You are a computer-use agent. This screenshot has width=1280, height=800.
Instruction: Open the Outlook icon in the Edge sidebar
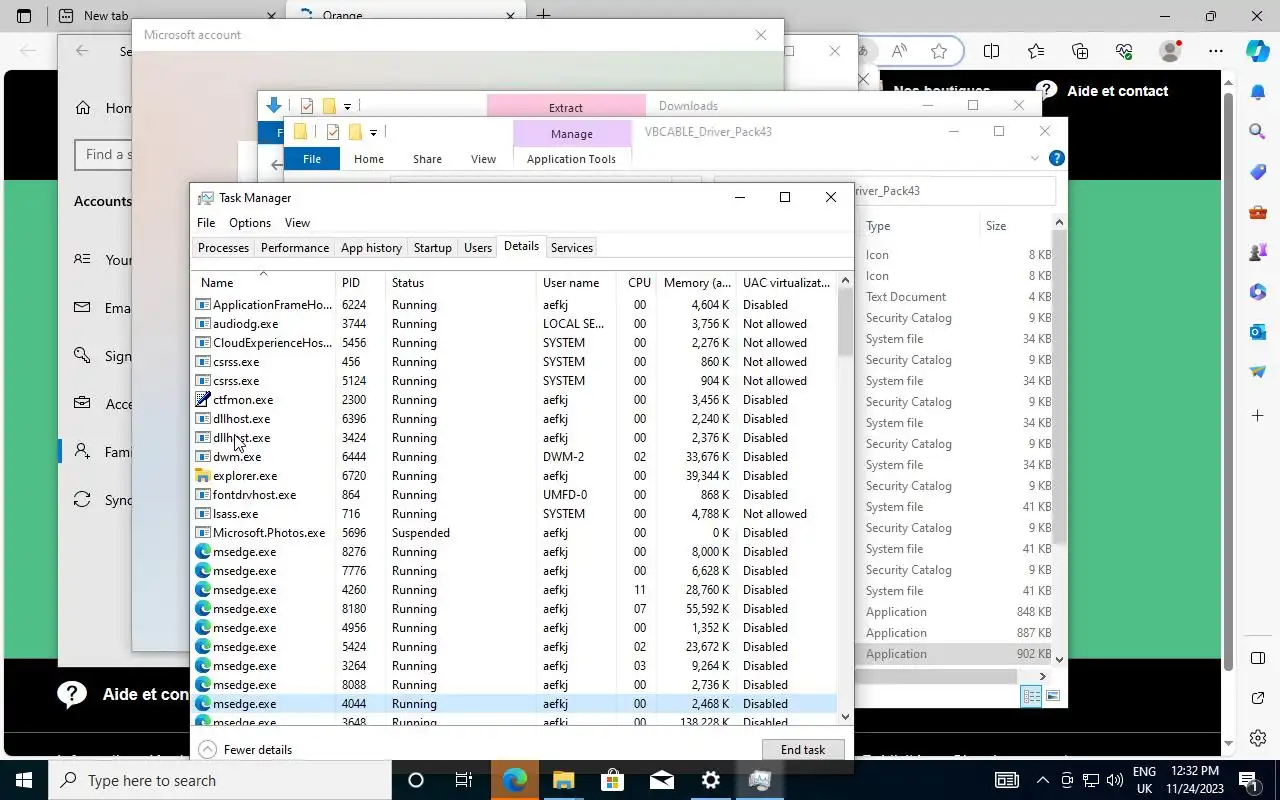[x=1258, y=331]
